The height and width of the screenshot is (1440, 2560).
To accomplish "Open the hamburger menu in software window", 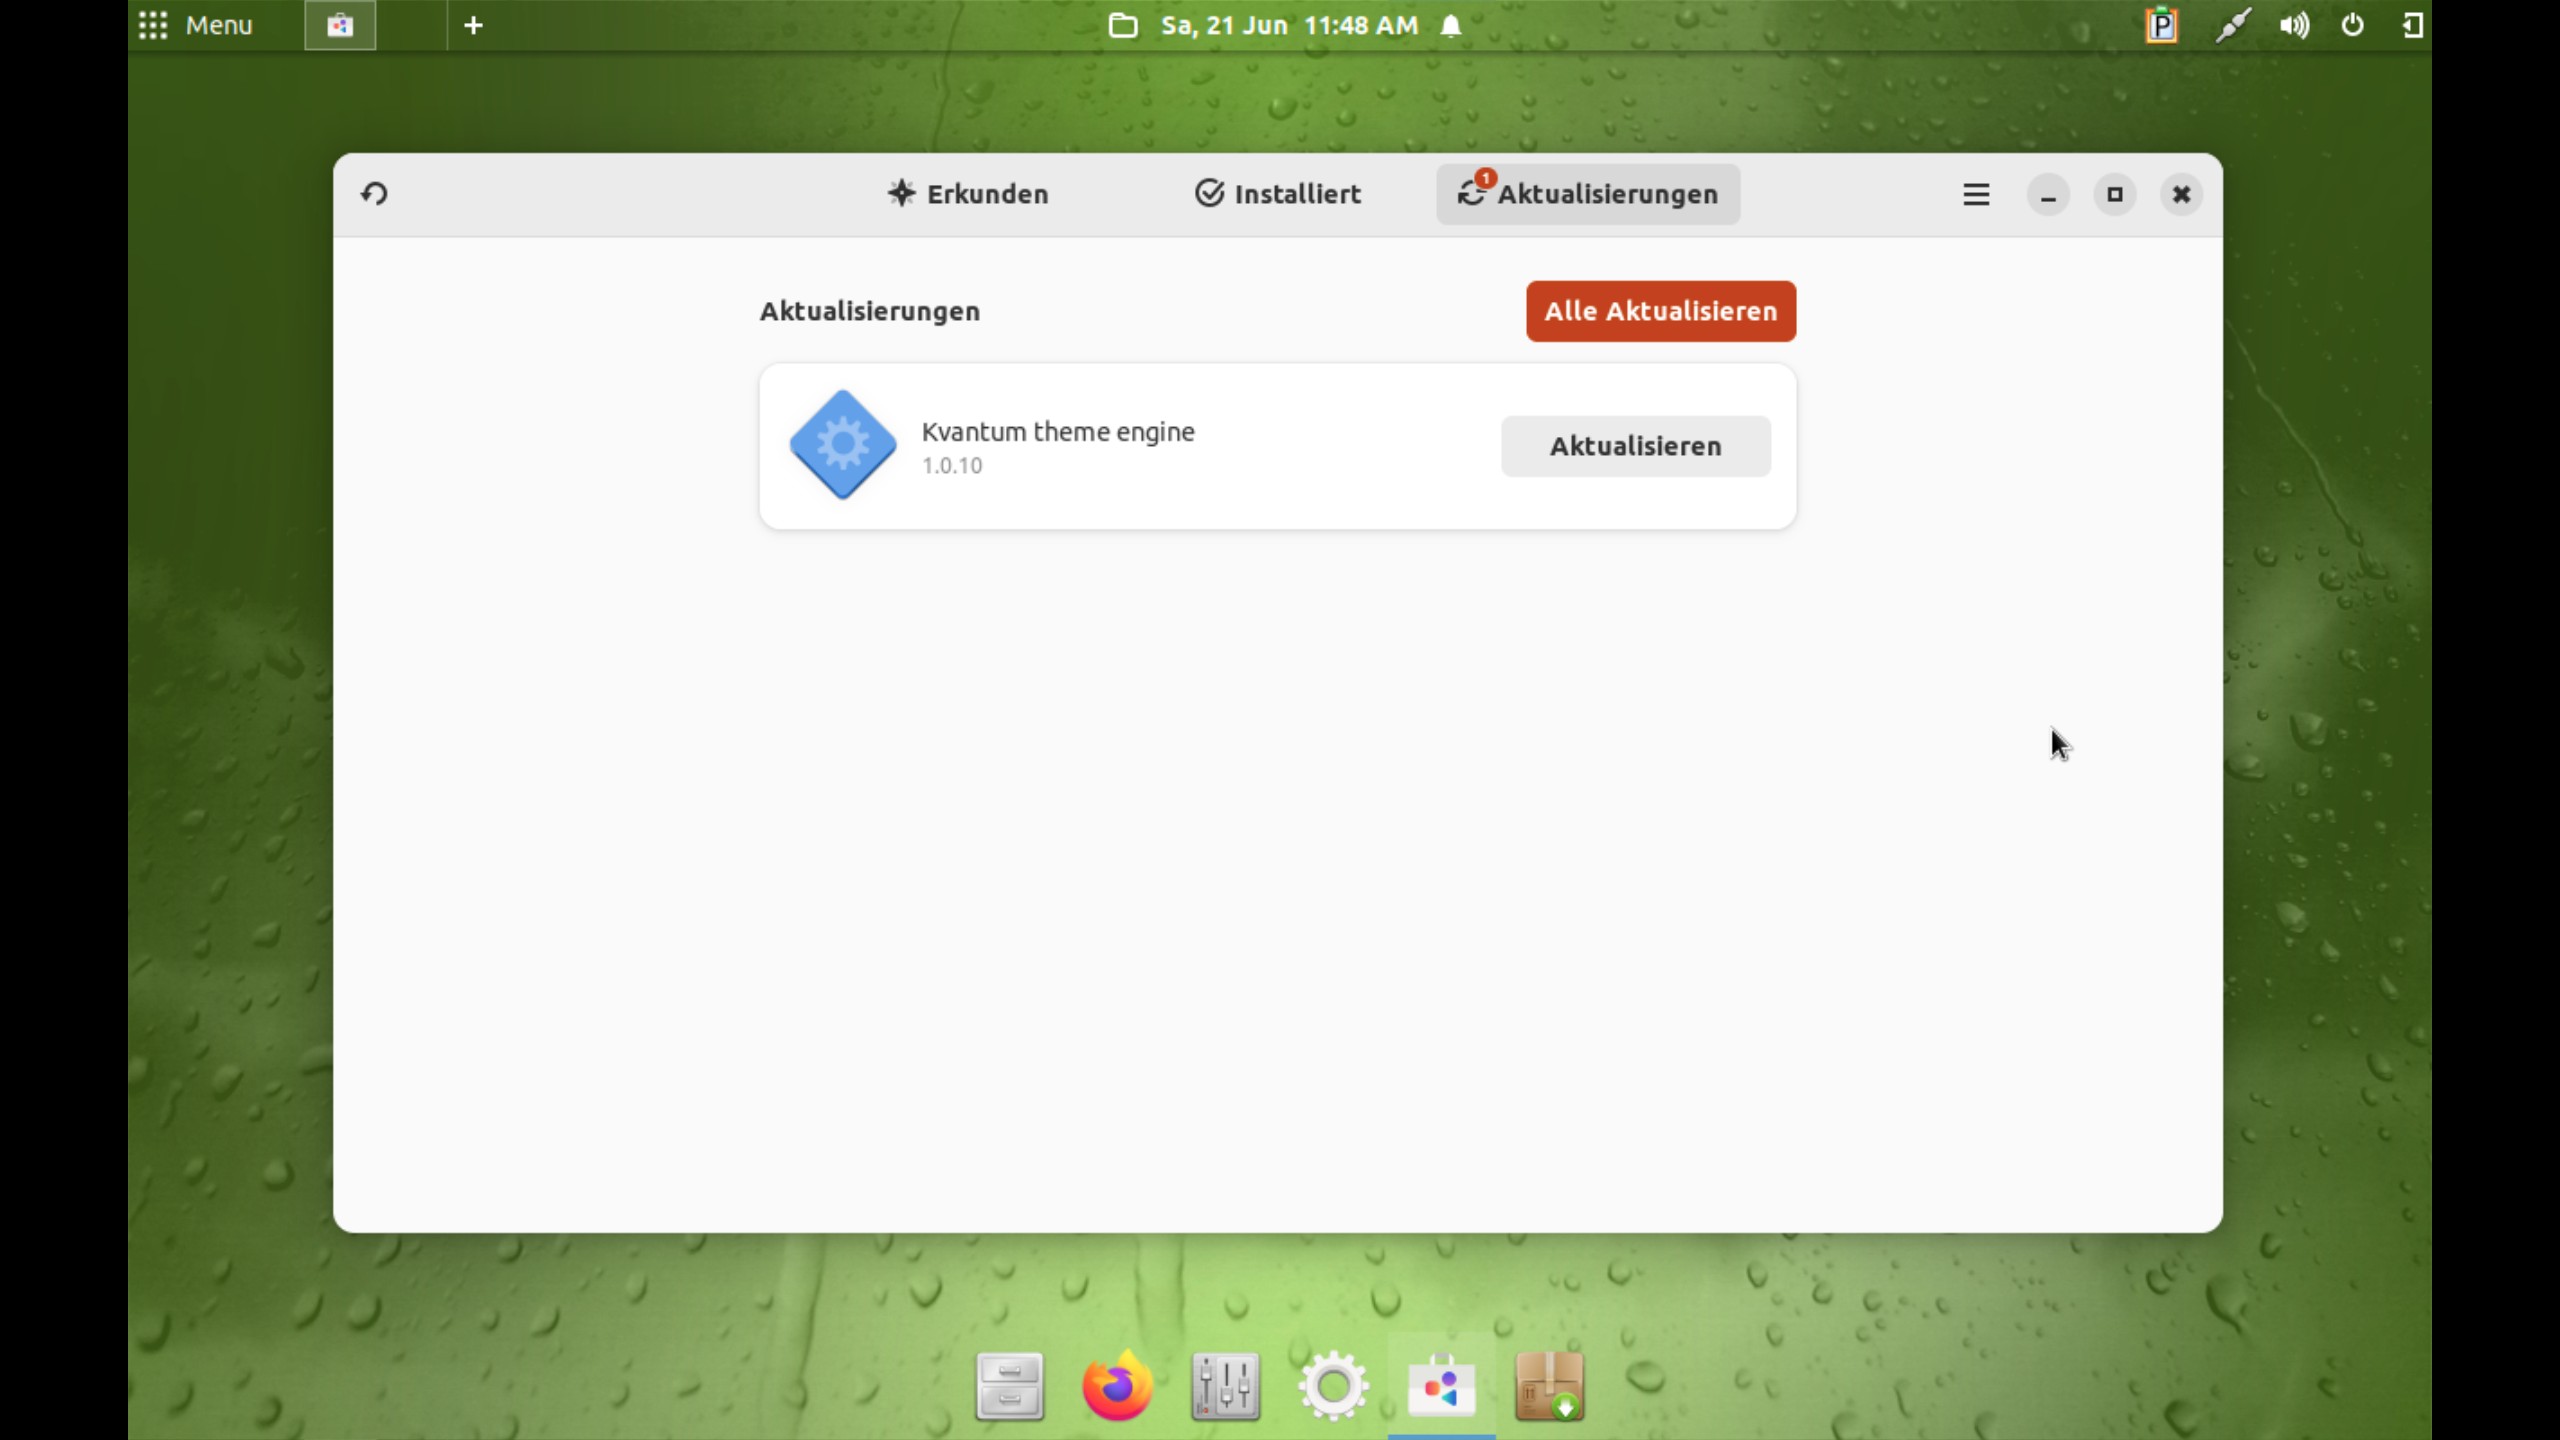I will (1975, 195).
